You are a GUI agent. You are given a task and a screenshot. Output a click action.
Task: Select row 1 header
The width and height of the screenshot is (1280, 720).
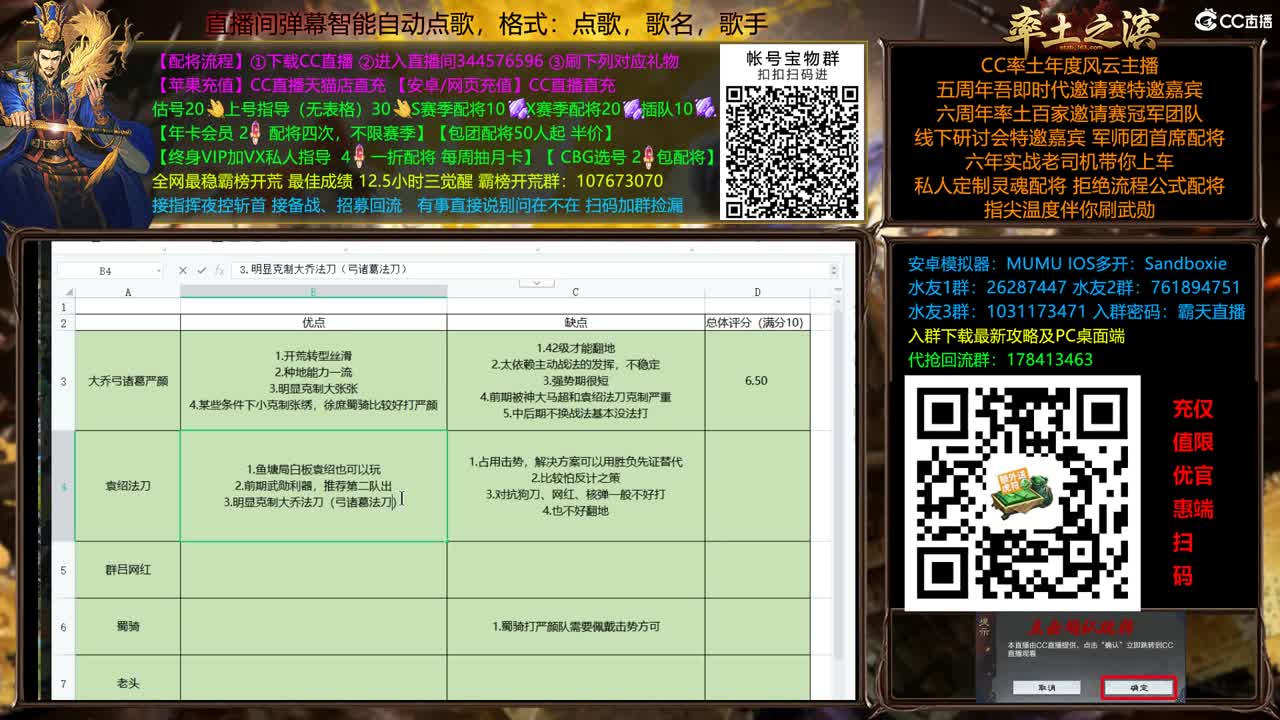coord(63,307)
